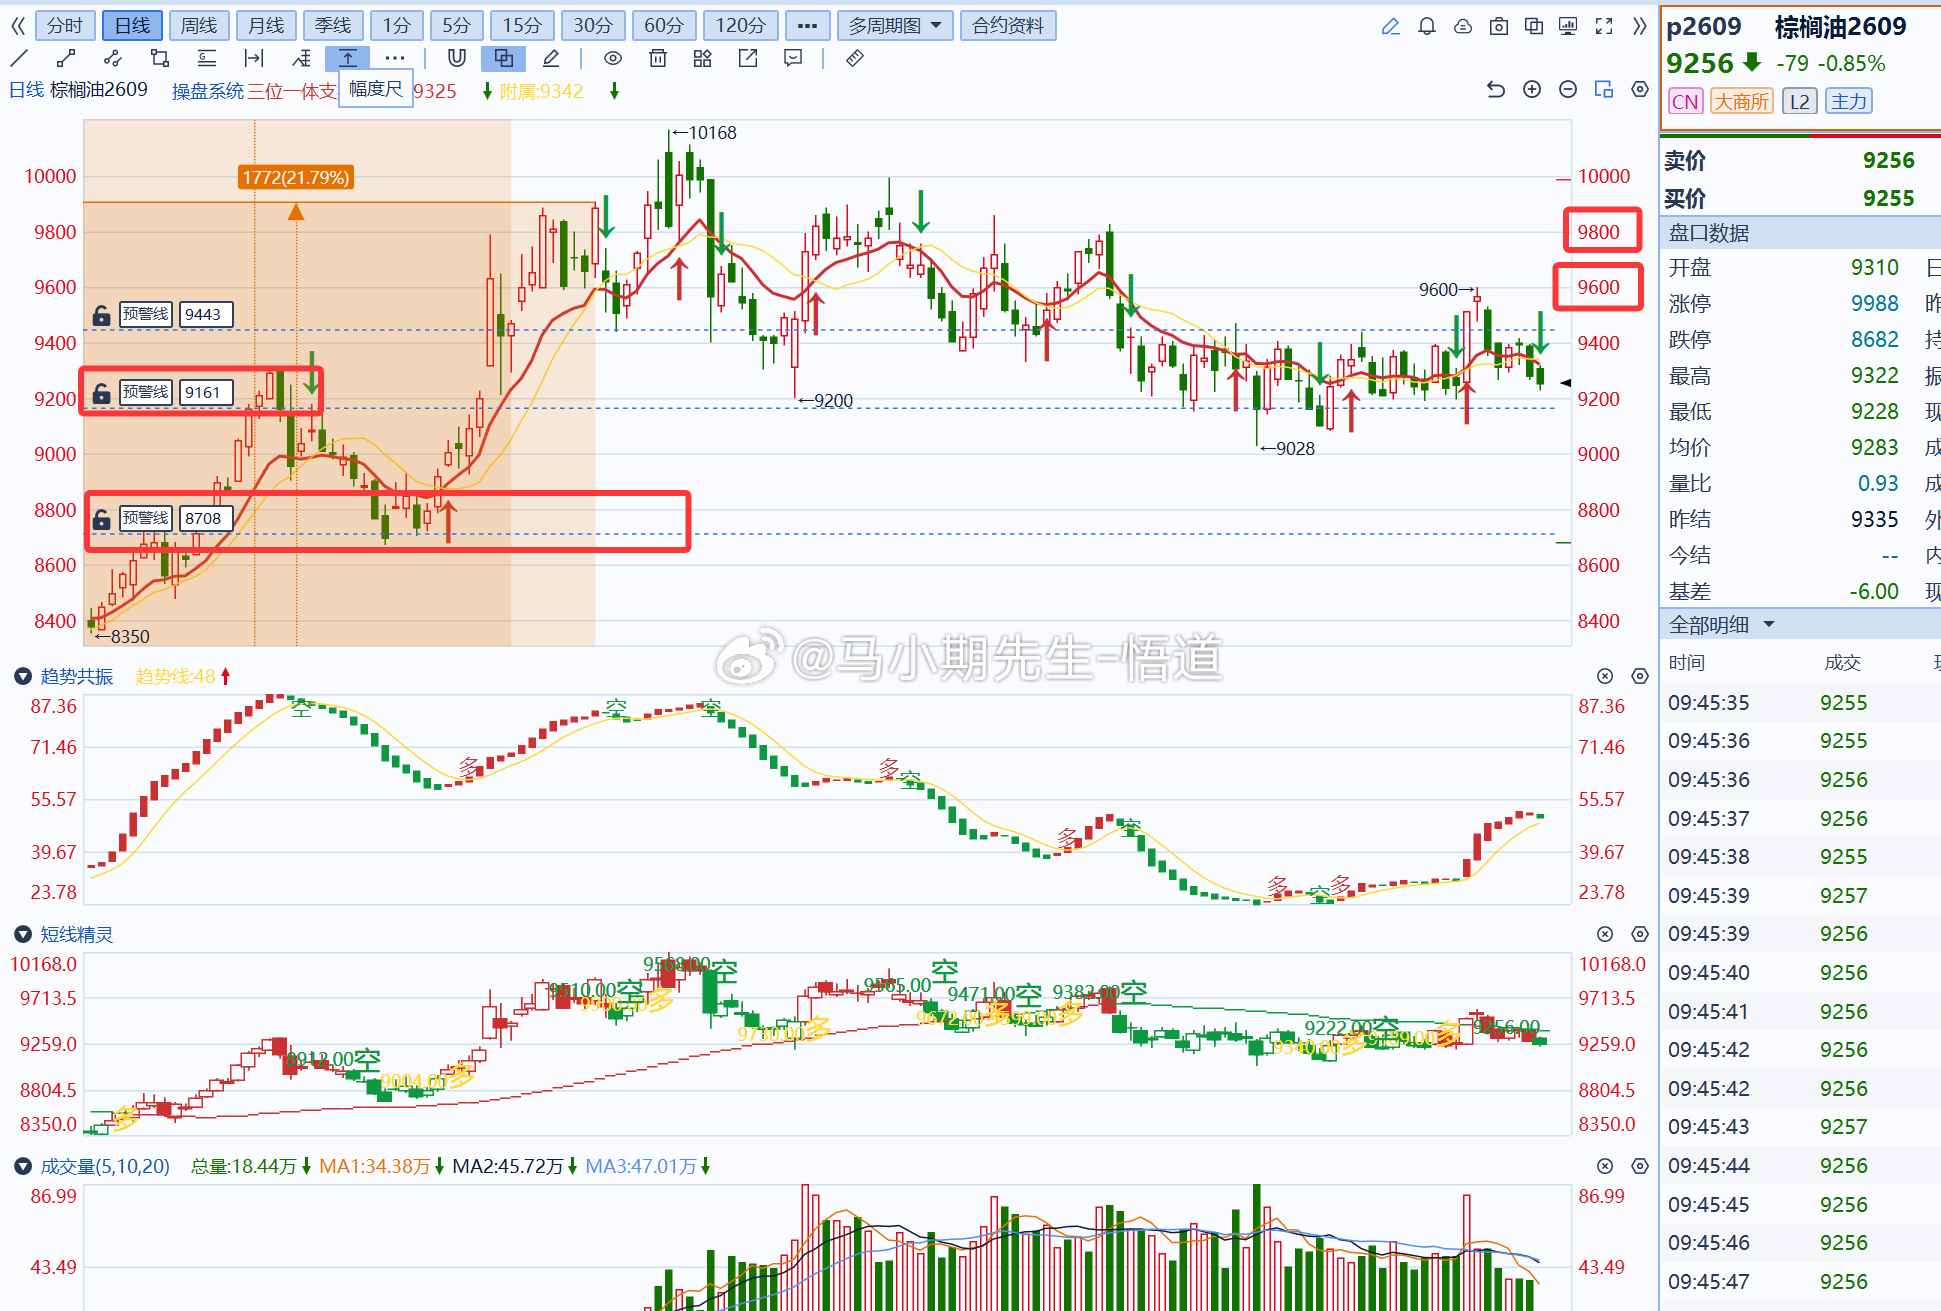Toggle the overlapping squares drawing mode
The width and height of the screenshot is (1941, 1311).
tap(504, 59)
